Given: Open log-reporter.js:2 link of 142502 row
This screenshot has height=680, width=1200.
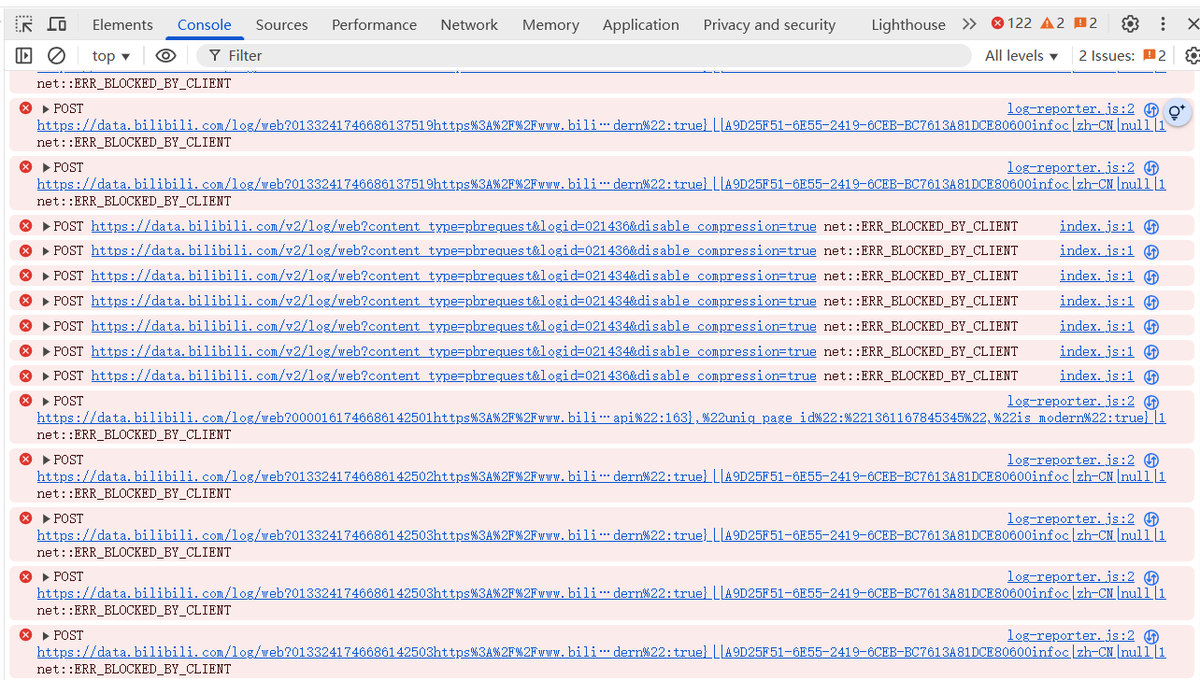Looking at the screenshot, I should tap(1071, 460).
